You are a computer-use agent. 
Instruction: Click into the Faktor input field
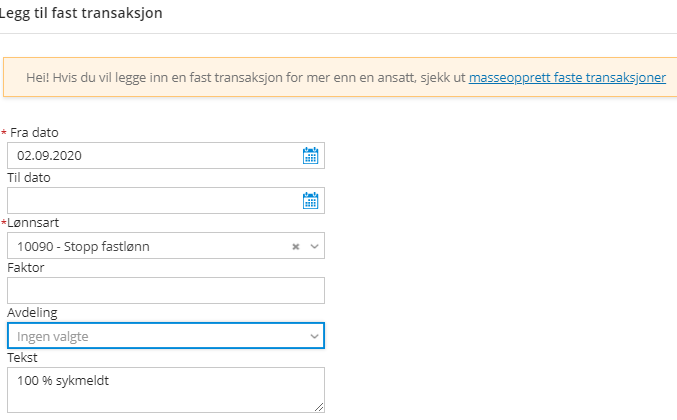click(x=165, y=291)
